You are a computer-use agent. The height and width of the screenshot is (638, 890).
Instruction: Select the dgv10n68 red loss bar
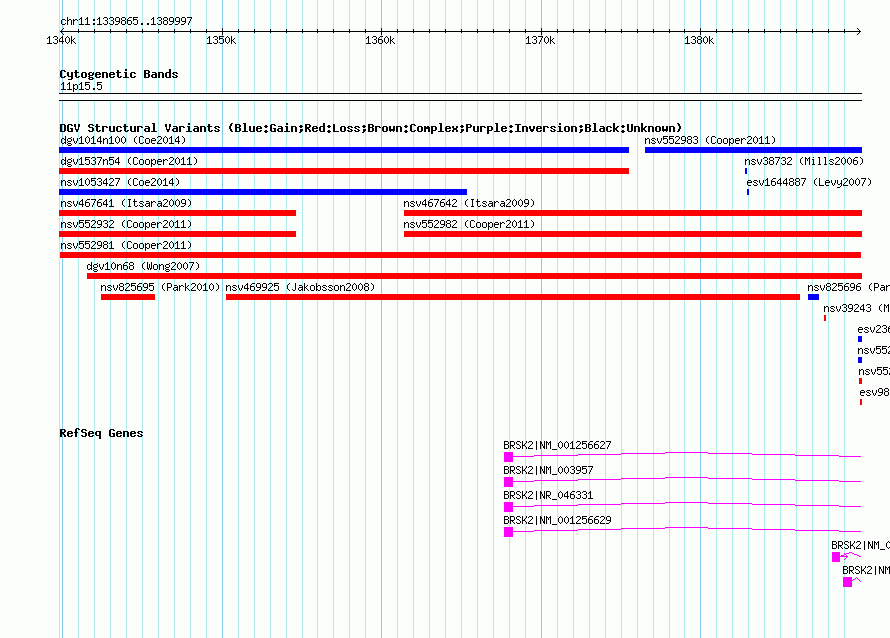point(474,276)
